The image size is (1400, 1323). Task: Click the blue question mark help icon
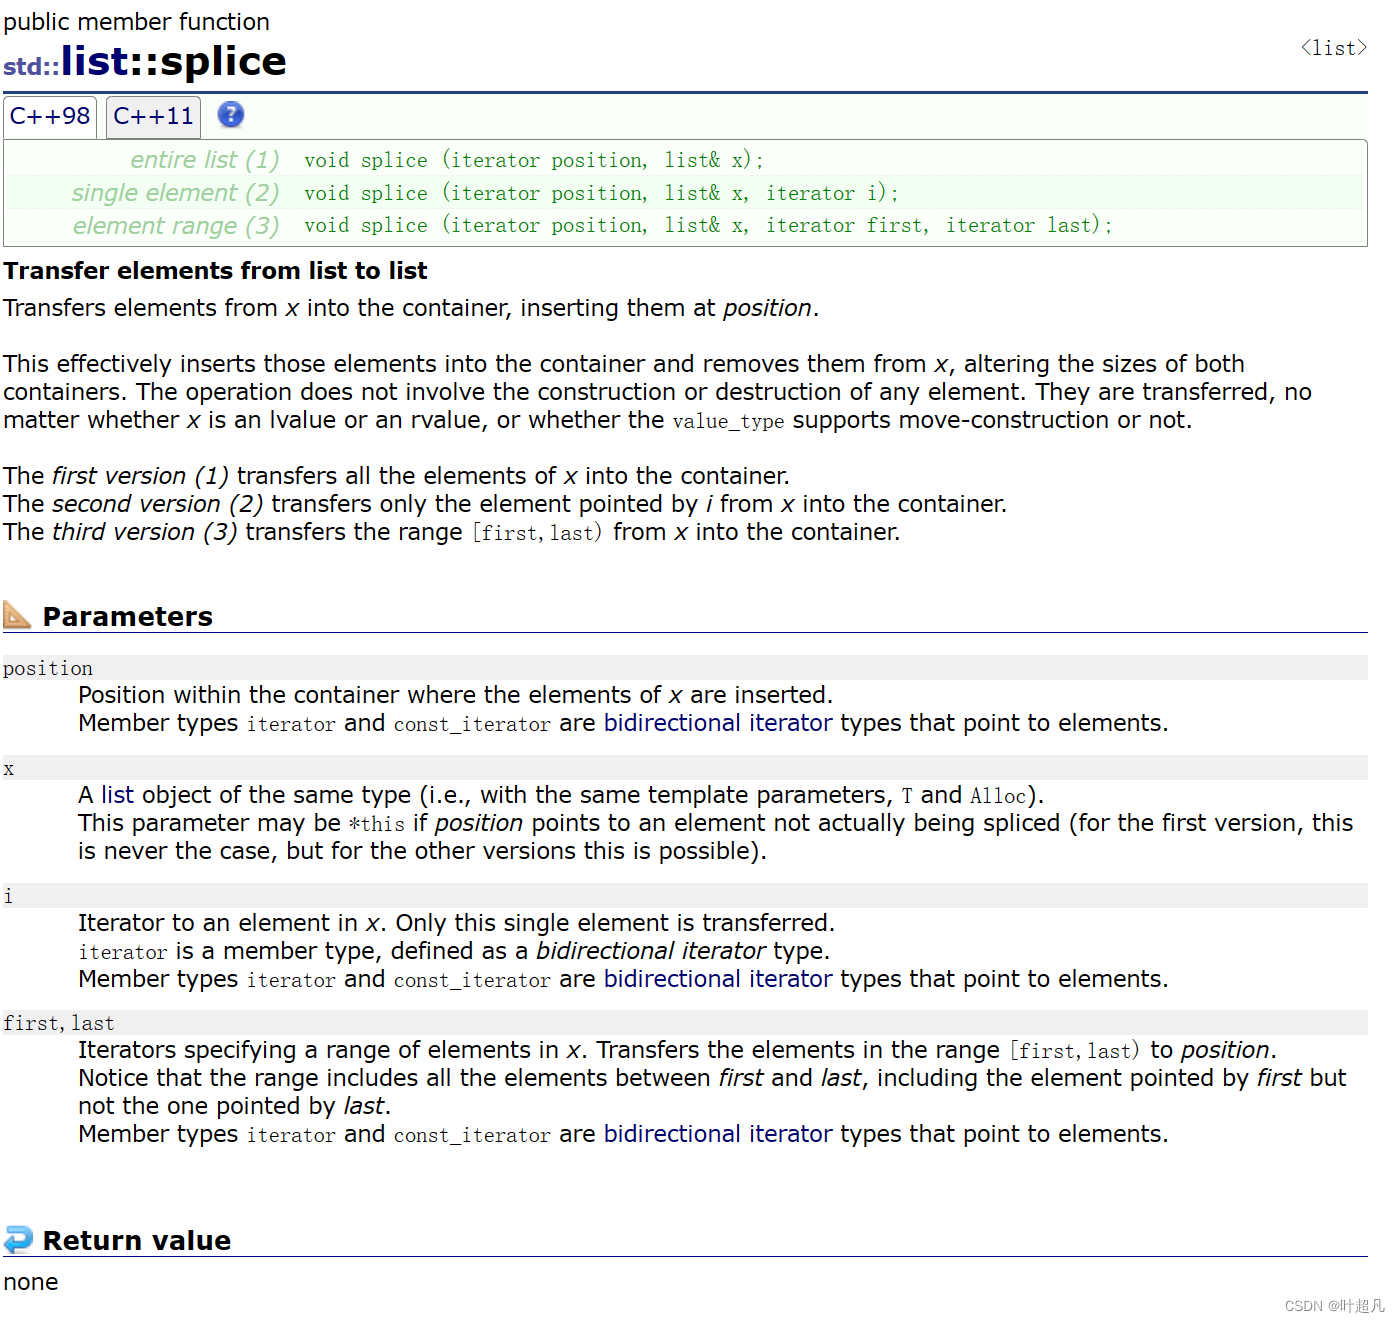coord(231,115)
